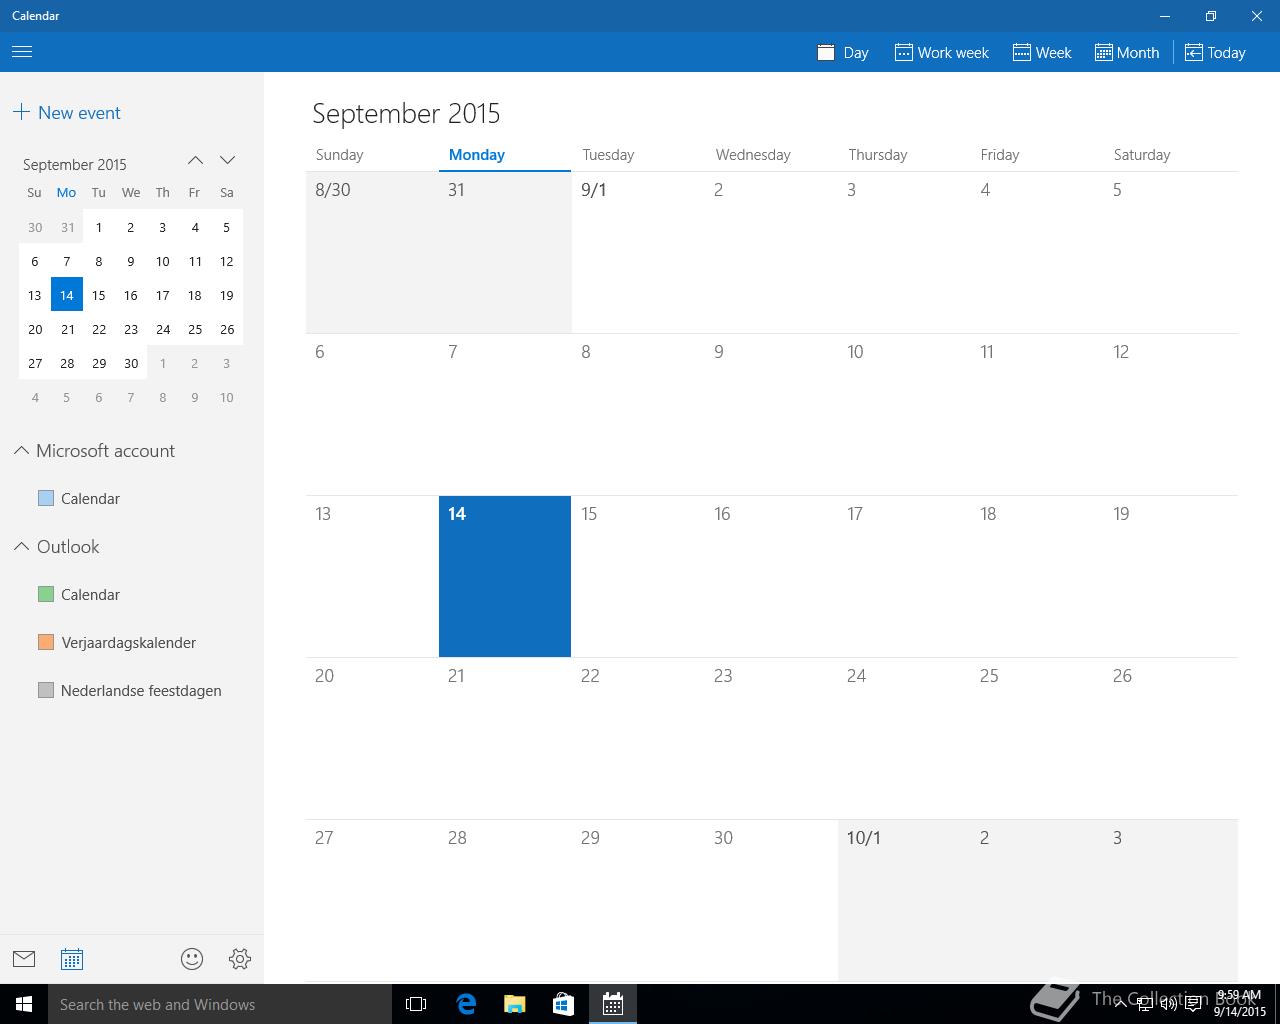The height and width of the screenshot is (1024, 1280).
Task: Click the 8/30 cell in month grid
Action: point(372,252)
